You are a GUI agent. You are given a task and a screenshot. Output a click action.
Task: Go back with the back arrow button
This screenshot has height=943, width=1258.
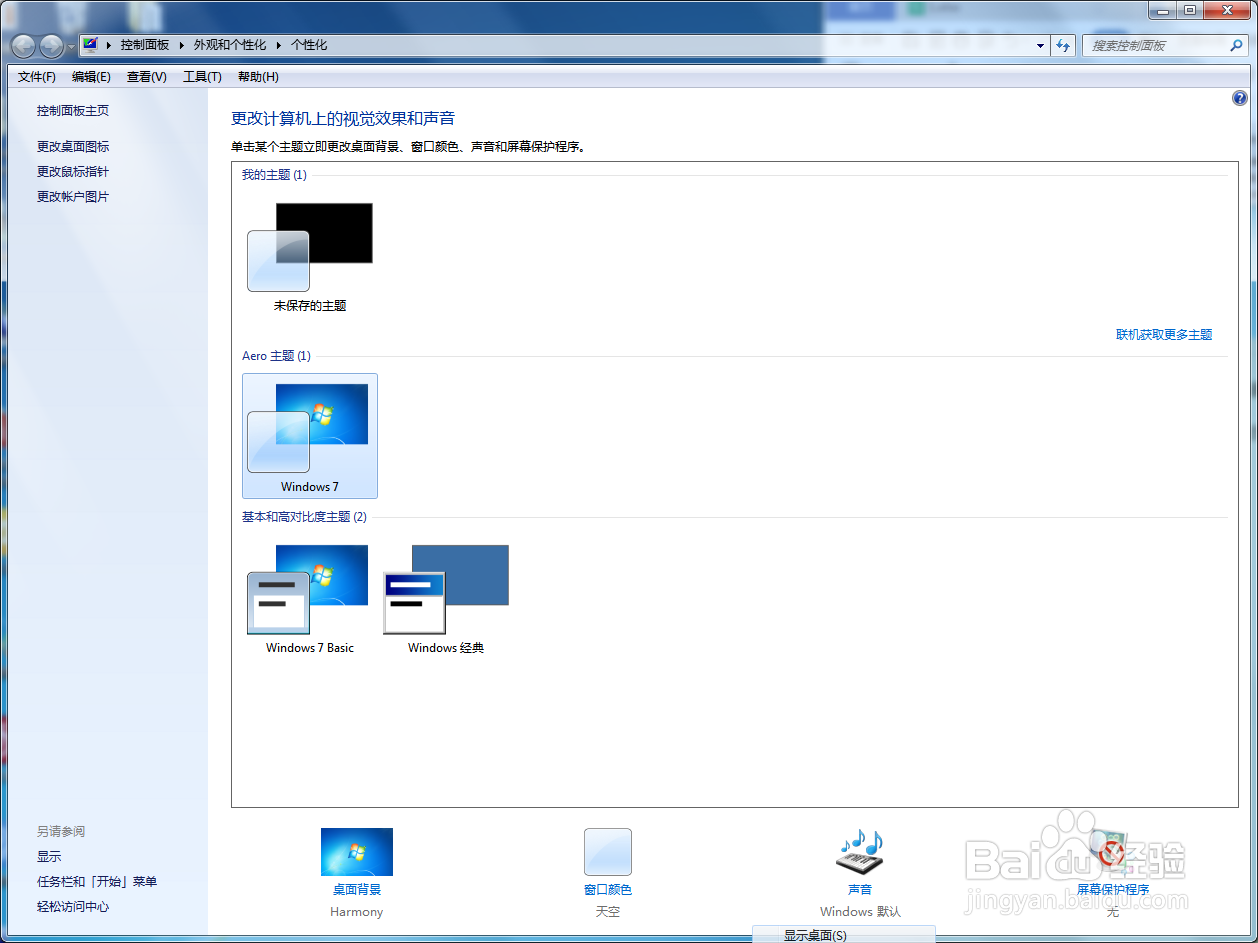click(23, 45)
